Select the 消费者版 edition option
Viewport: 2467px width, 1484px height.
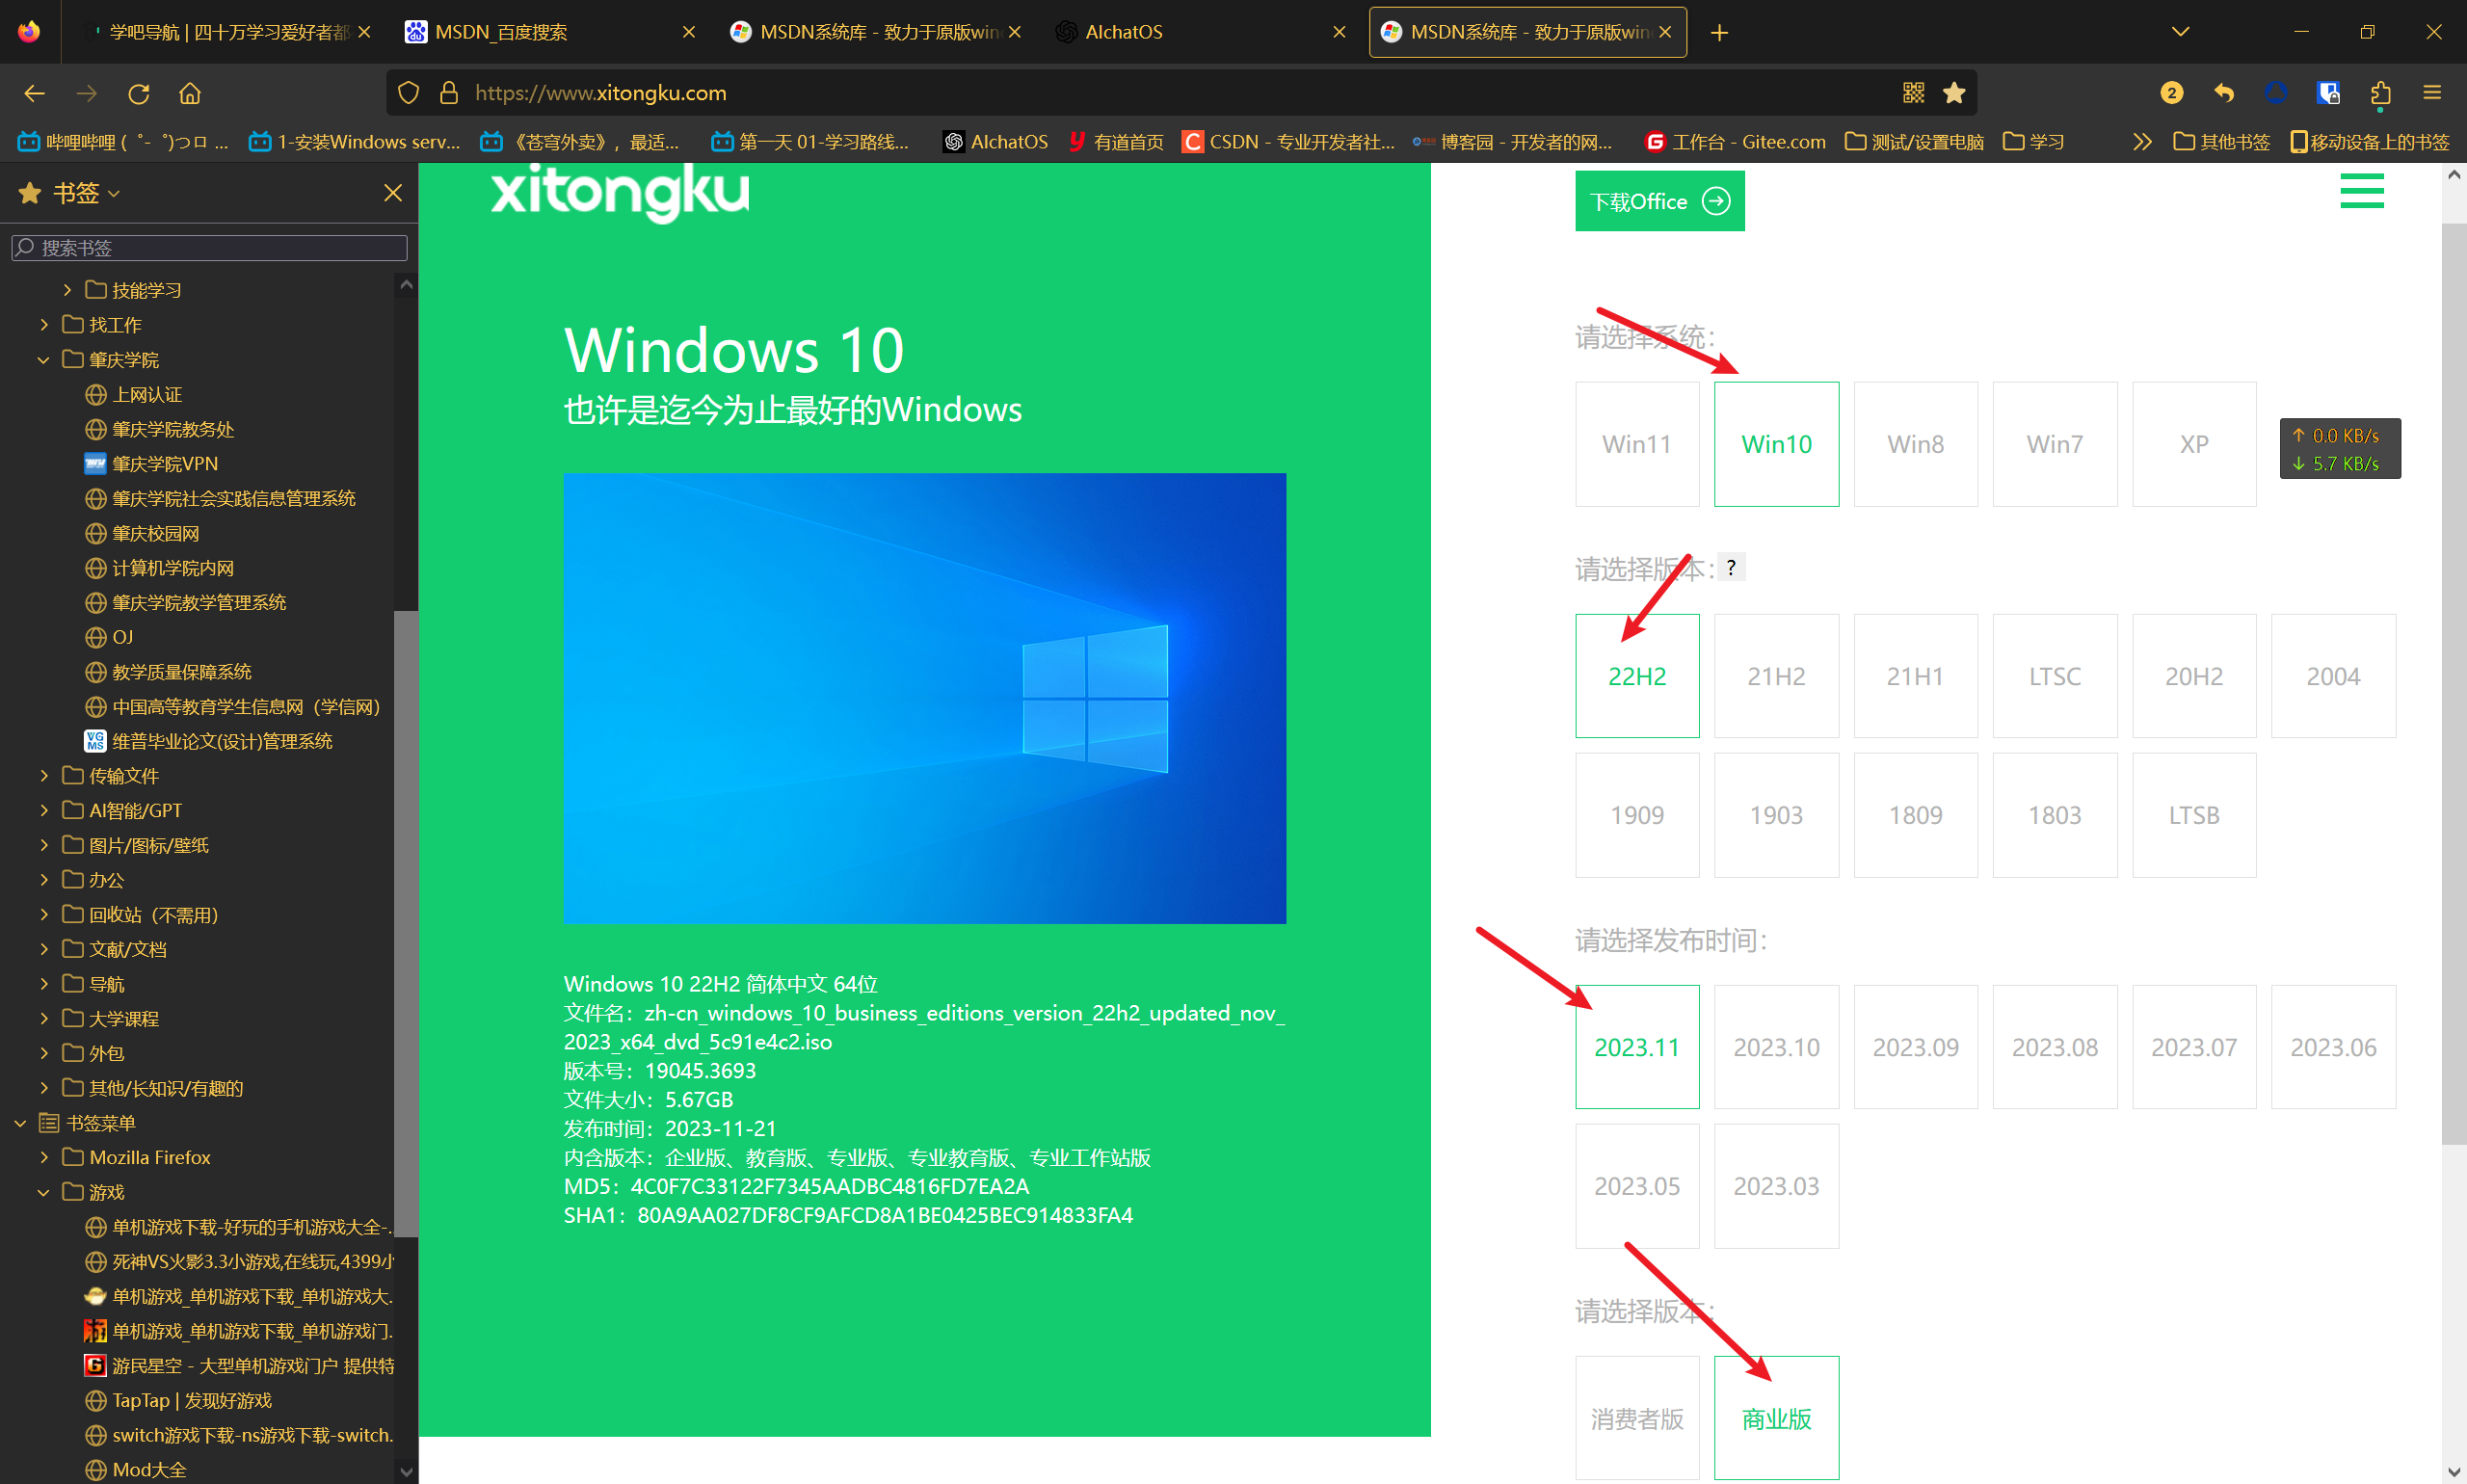coord(1636,1418)
